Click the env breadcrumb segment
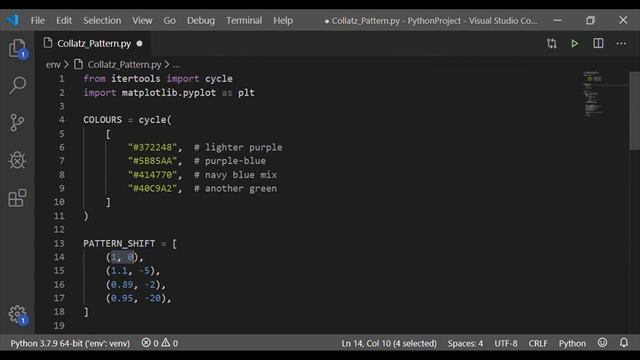 tap(53, 64)
